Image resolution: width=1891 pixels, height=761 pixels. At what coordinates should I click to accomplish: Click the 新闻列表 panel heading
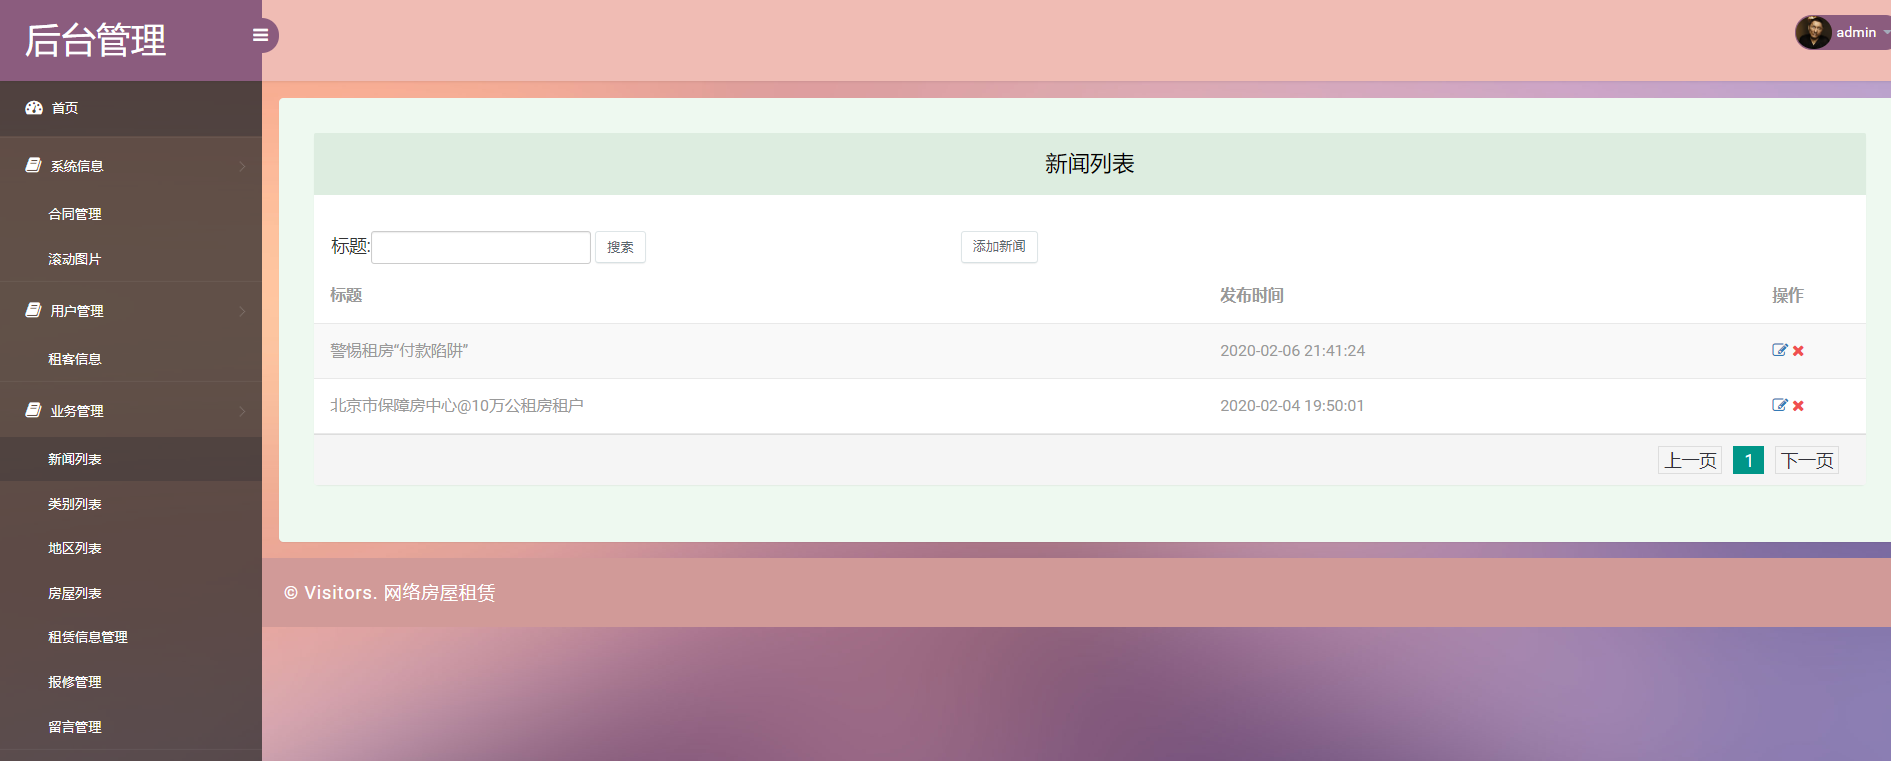[1089, 164]
